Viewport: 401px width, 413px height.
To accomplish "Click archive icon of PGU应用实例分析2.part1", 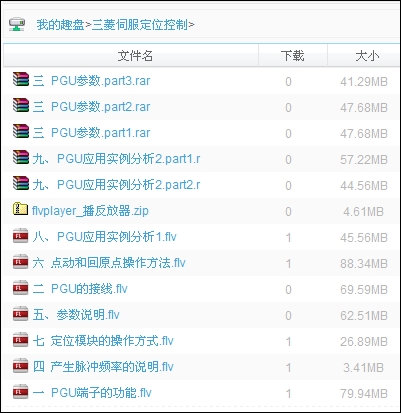I will coord(21,157).
